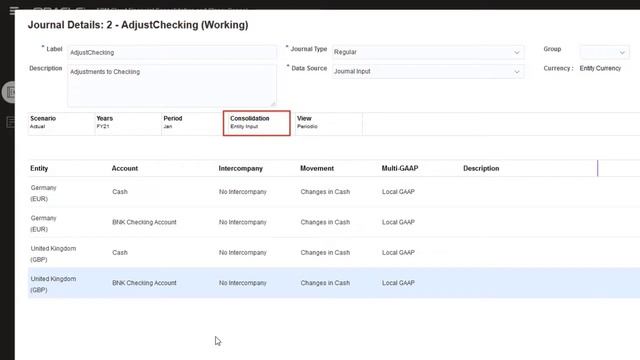Click No Intercompany in Germany BNK Checking row
Screen dimensions: 640x360
tap(243, 222)
